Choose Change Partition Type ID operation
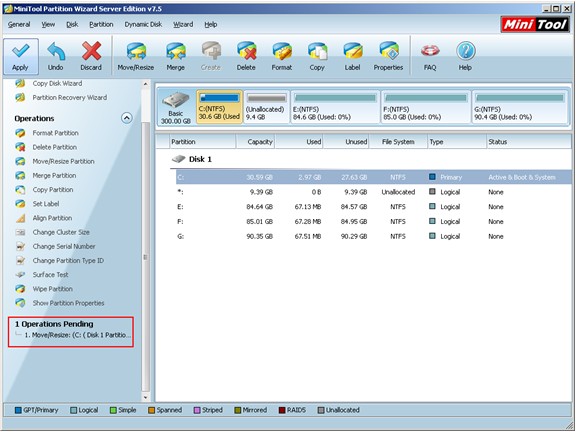 [x=60, y=261]
